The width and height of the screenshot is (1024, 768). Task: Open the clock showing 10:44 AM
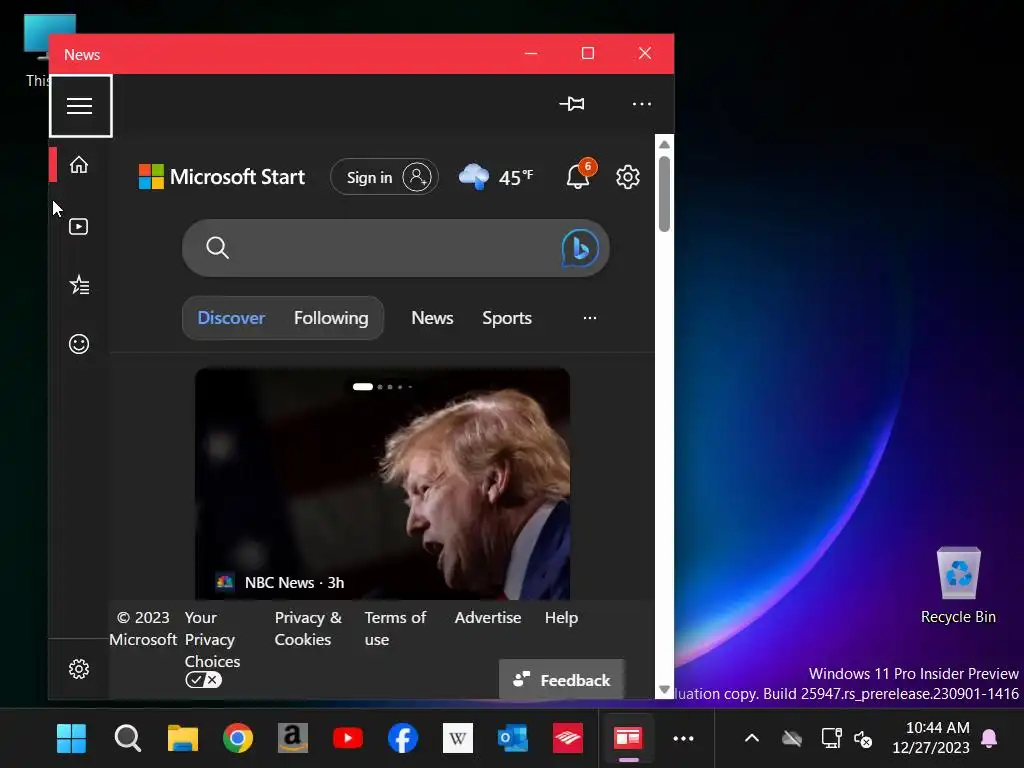pos(931,737)
